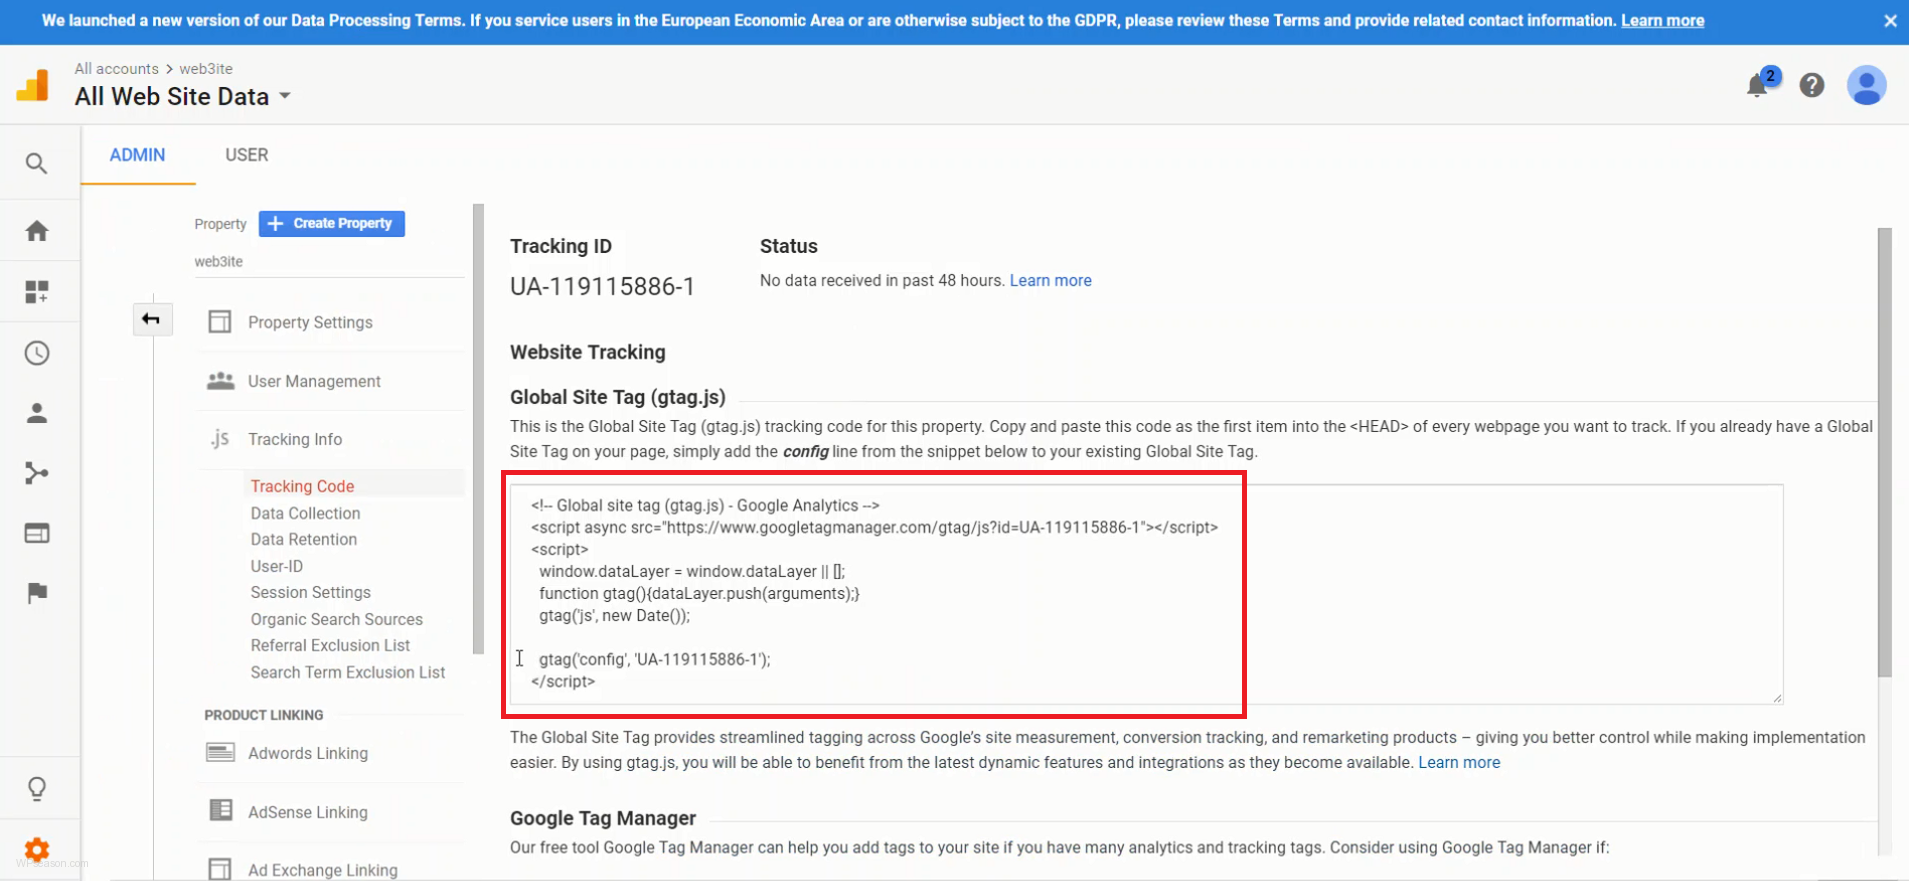Viewport: 1909px width, 881px height.
Task: Click the tracking code box resize handle
Action: point(1776,698)
